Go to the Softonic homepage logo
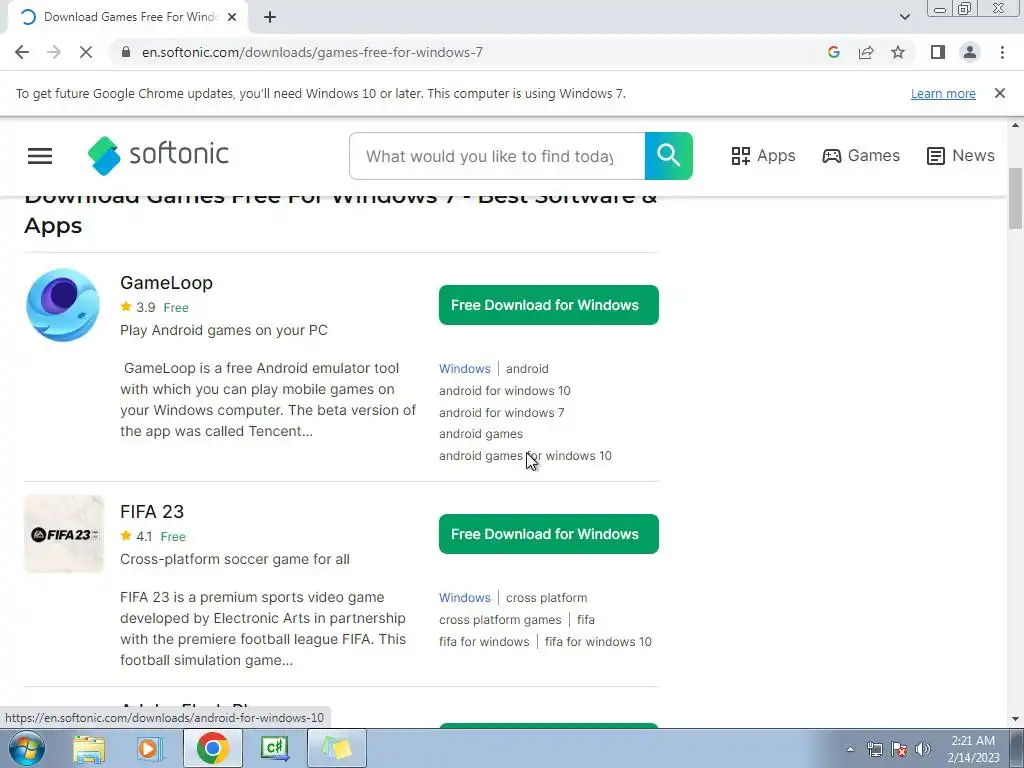This screenshot has height=768, width=1024. click(158, 155)
